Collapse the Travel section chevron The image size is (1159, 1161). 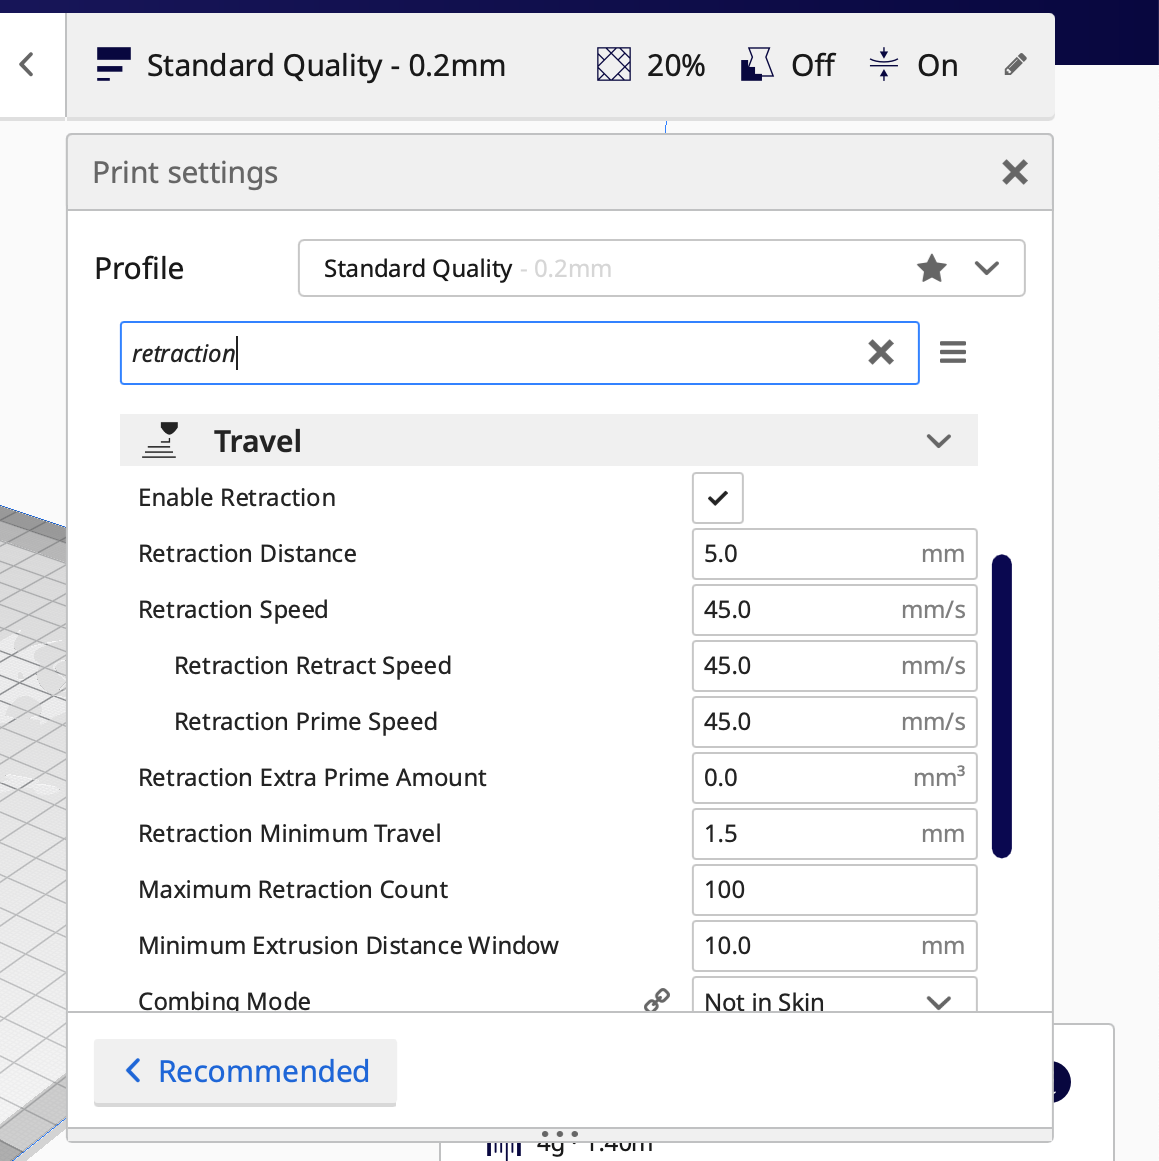coord(938,441)
